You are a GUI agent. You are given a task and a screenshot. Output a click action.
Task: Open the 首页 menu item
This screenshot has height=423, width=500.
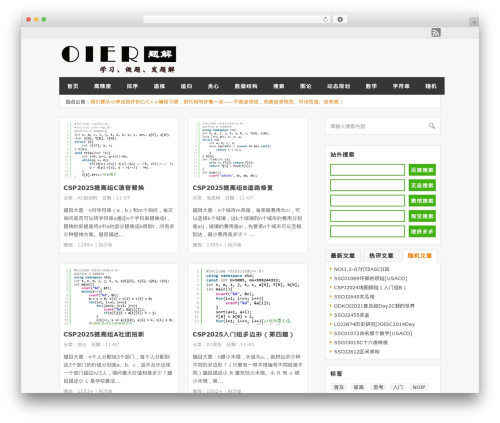(x=73, y=86)
